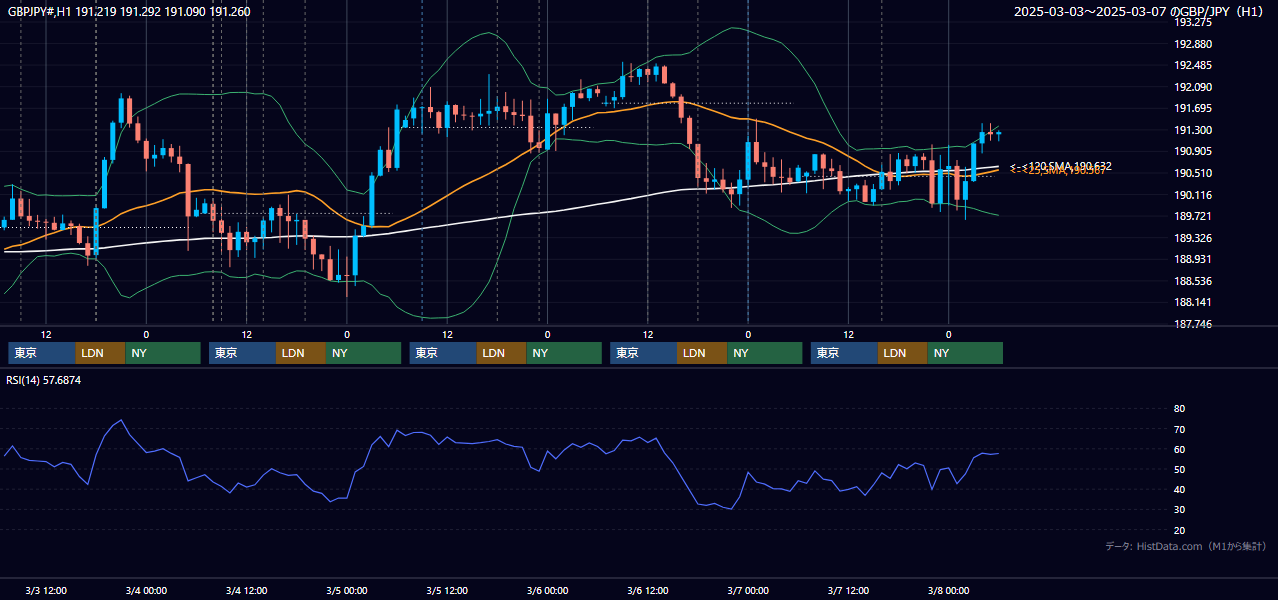Select the RSI 50 midline label
The height and width of the screenshot is (600, 1278).
pyautogui.click(x=1179, y=469)
